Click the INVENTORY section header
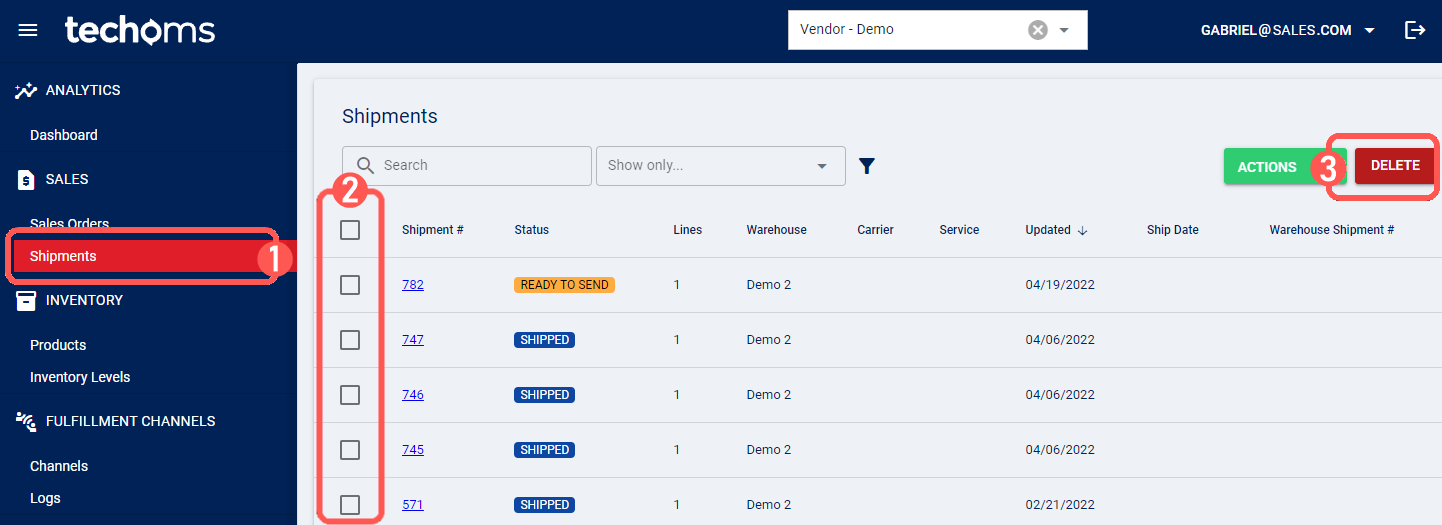 [84, 300]
